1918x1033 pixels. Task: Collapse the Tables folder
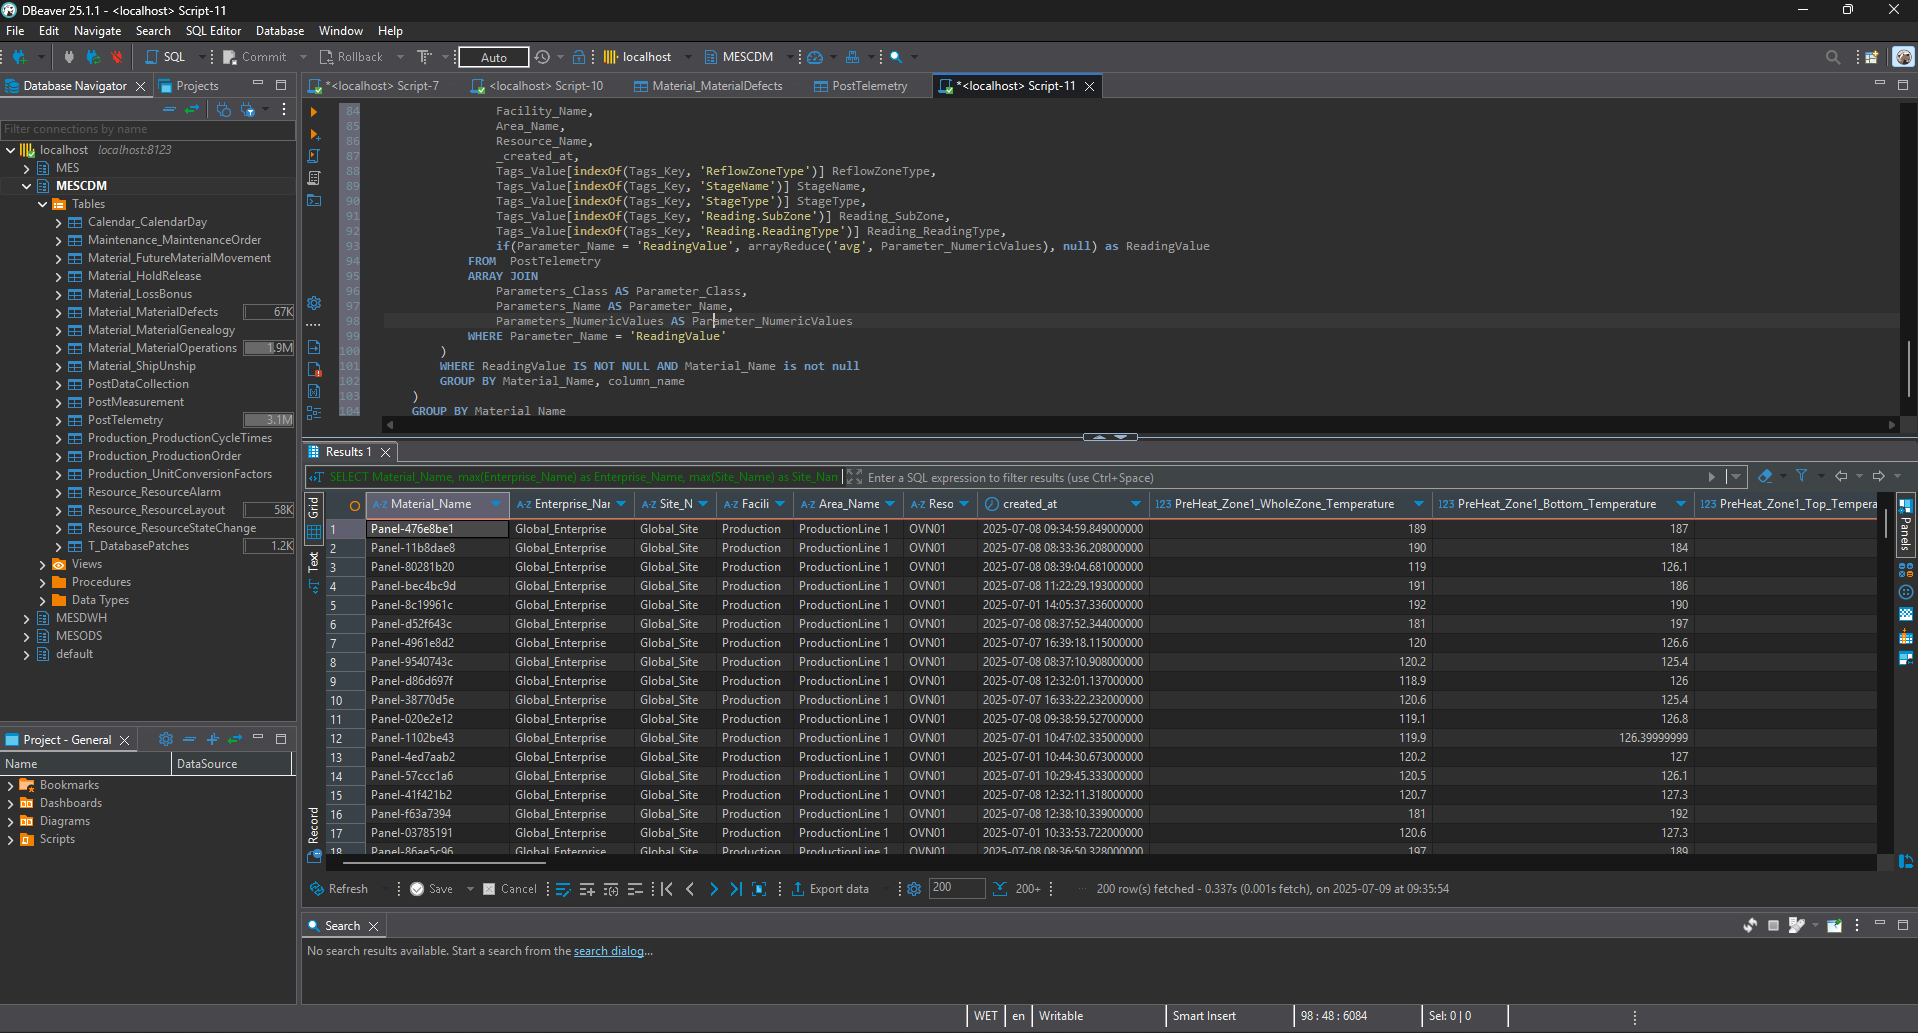[x=43, y=204]
